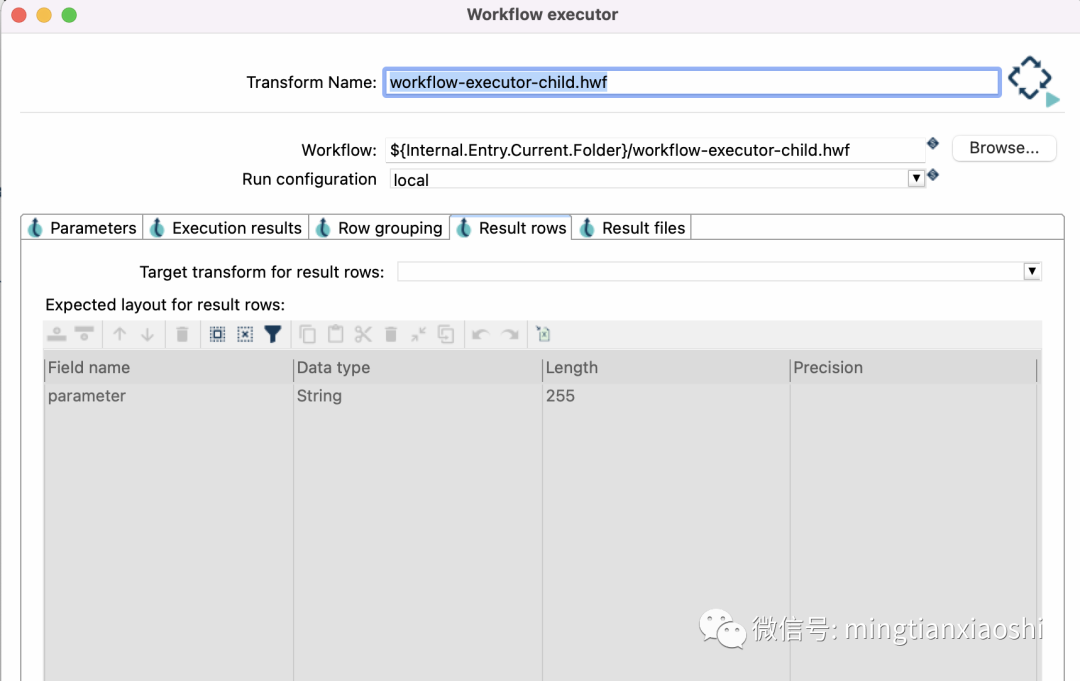The width and height of the screenshot is (1080, 681).
Task: Click the Browse... button
Action: click(x=1004, y=148)
